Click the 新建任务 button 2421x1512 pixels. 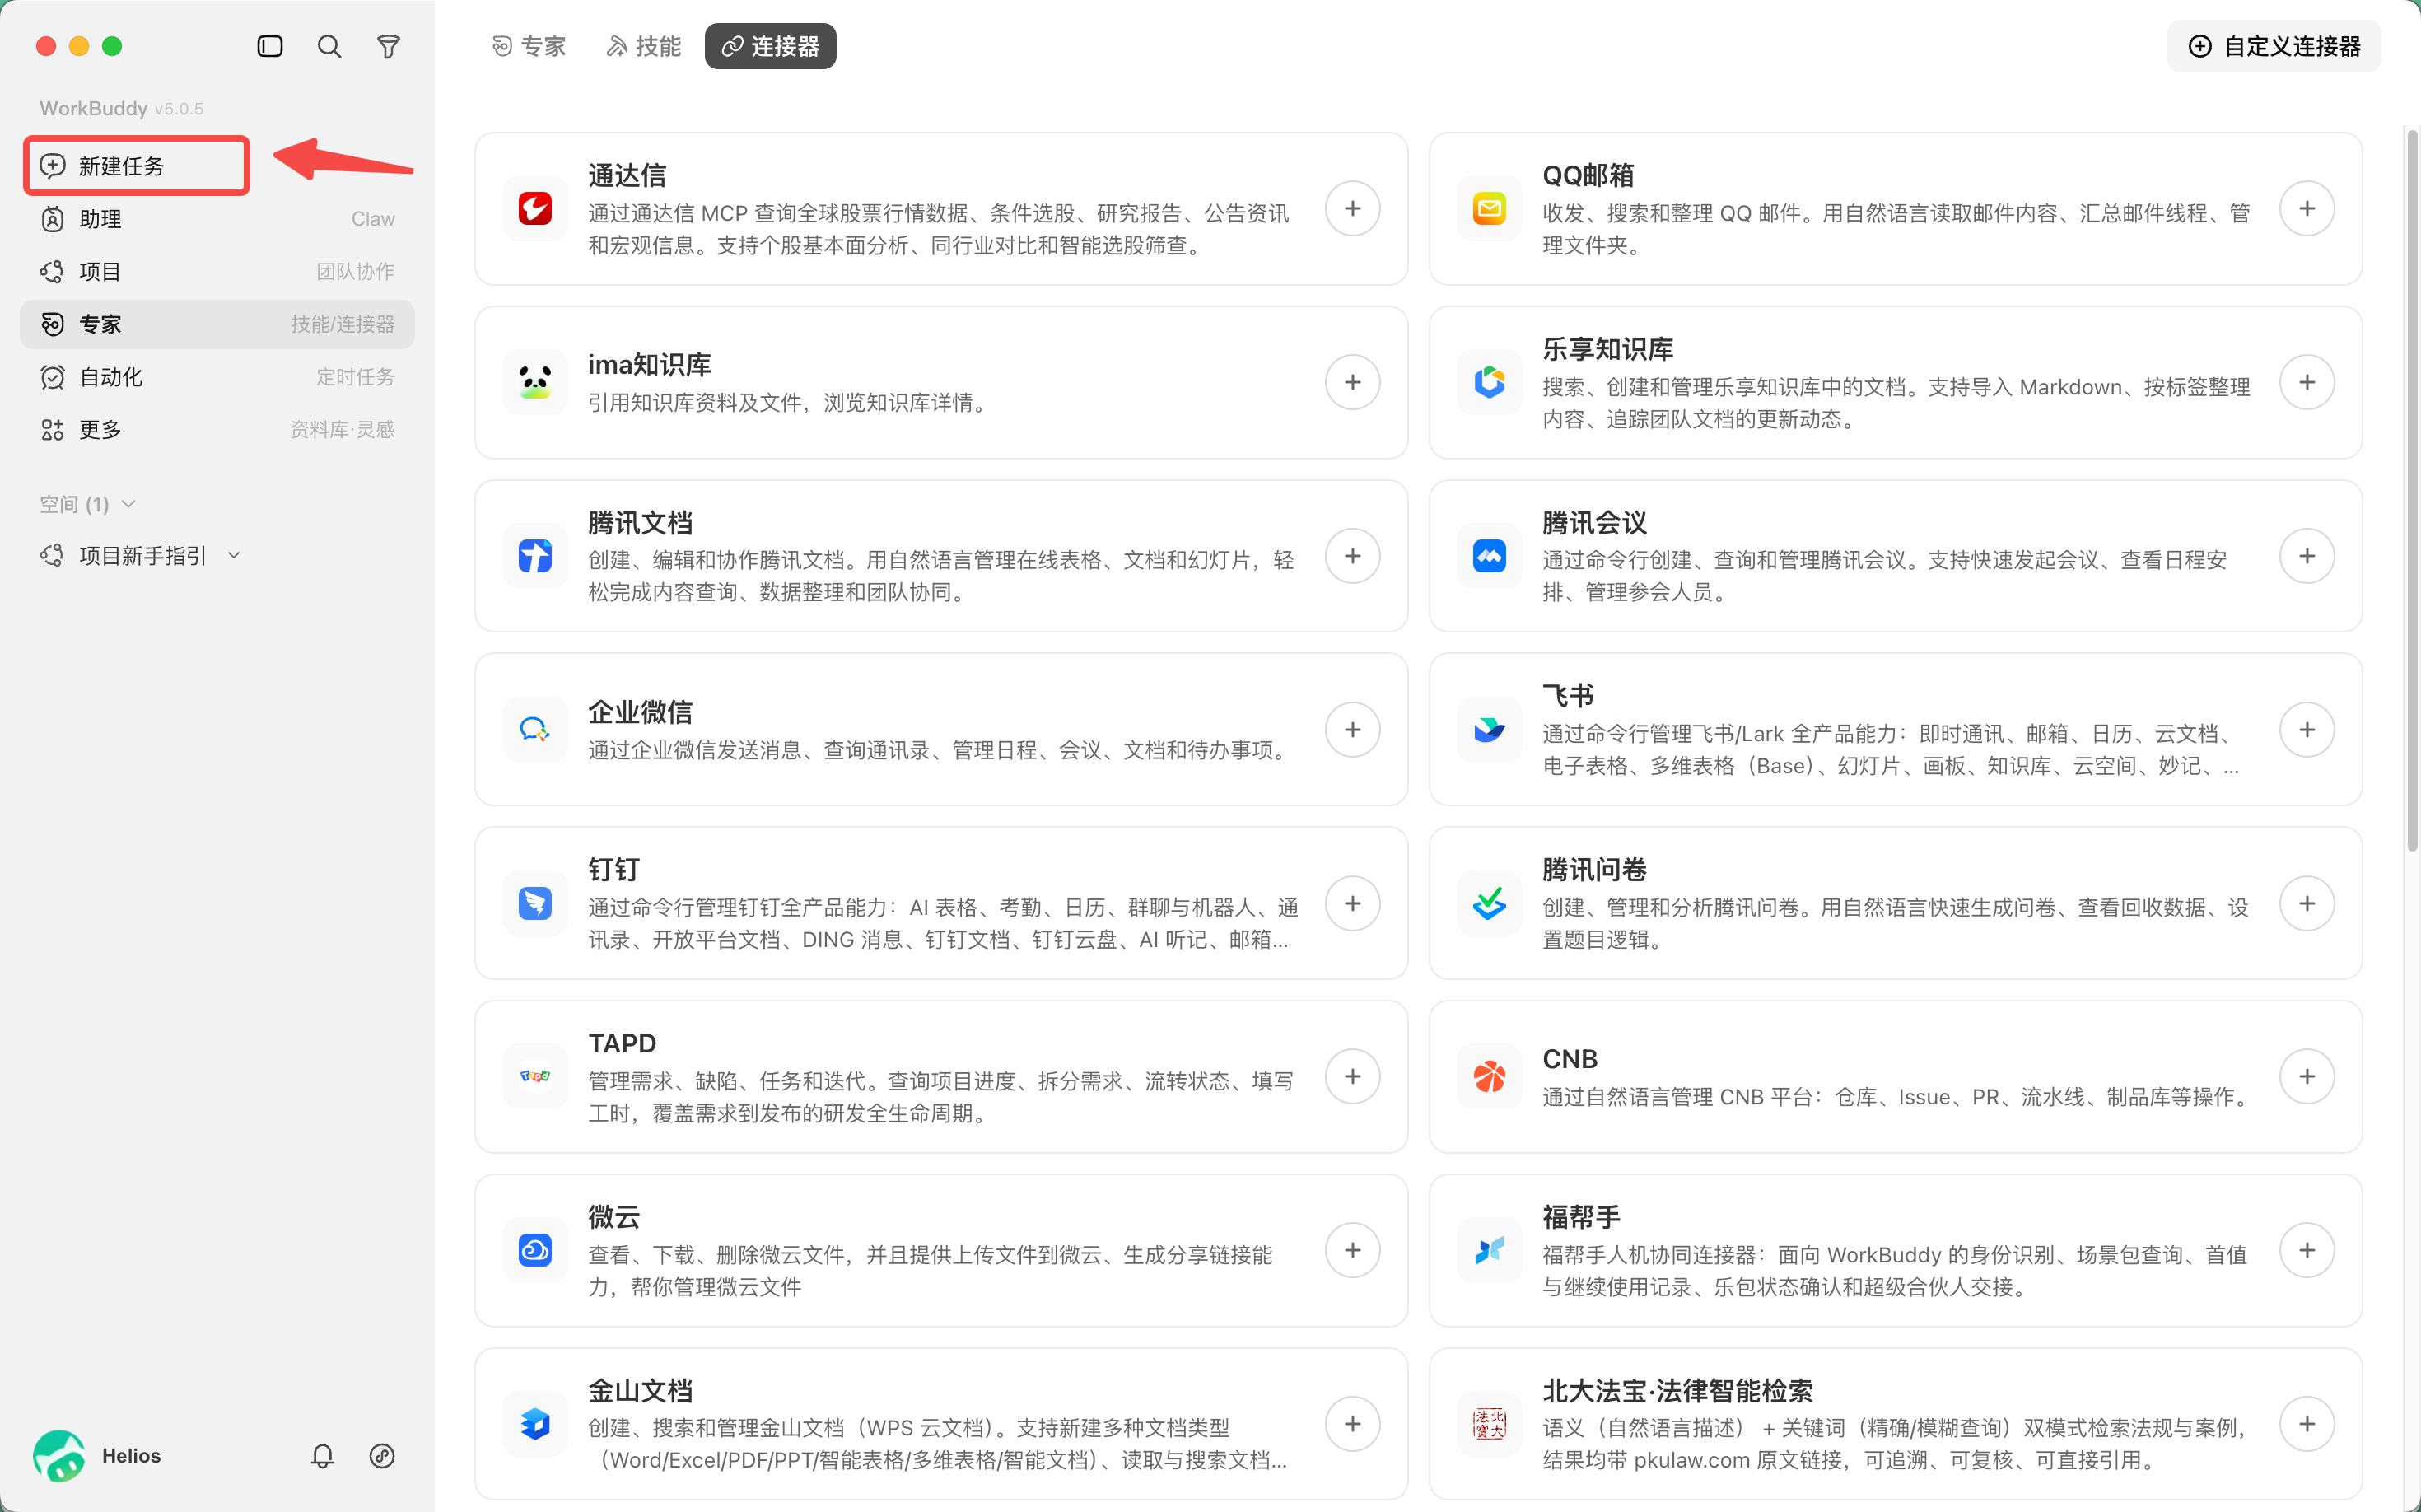pos(137,166)
